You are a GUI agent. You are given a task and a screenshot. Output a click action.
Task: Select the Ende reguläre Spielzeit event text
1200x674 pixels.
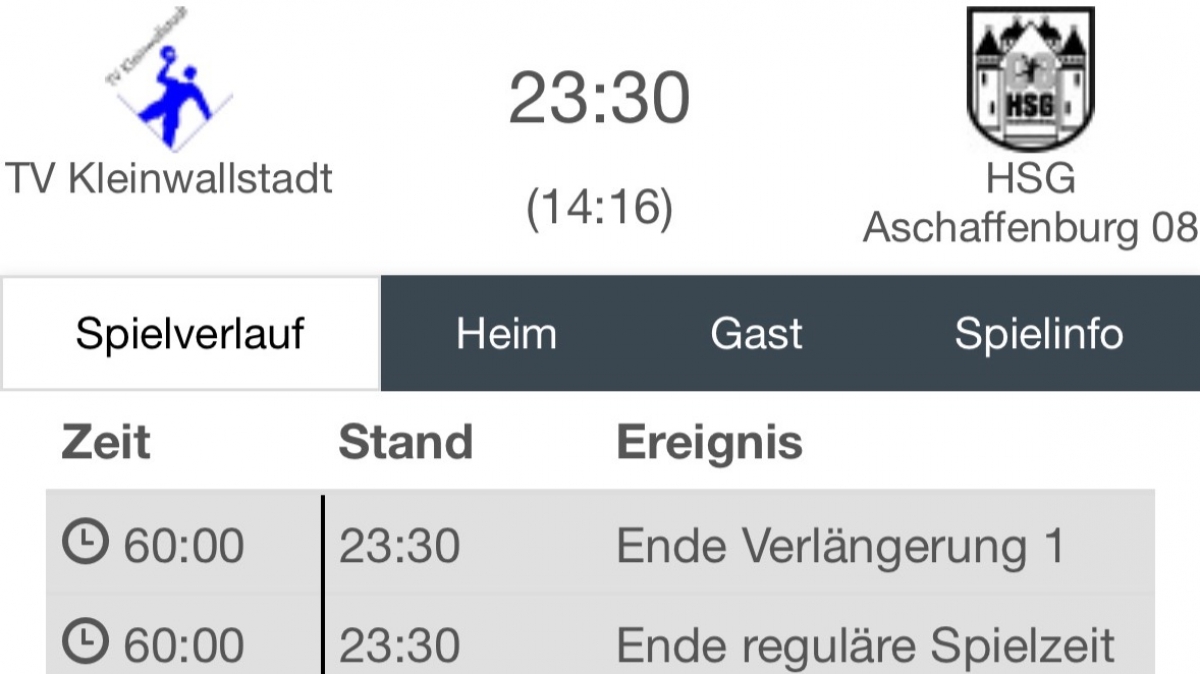click(865, 645)
